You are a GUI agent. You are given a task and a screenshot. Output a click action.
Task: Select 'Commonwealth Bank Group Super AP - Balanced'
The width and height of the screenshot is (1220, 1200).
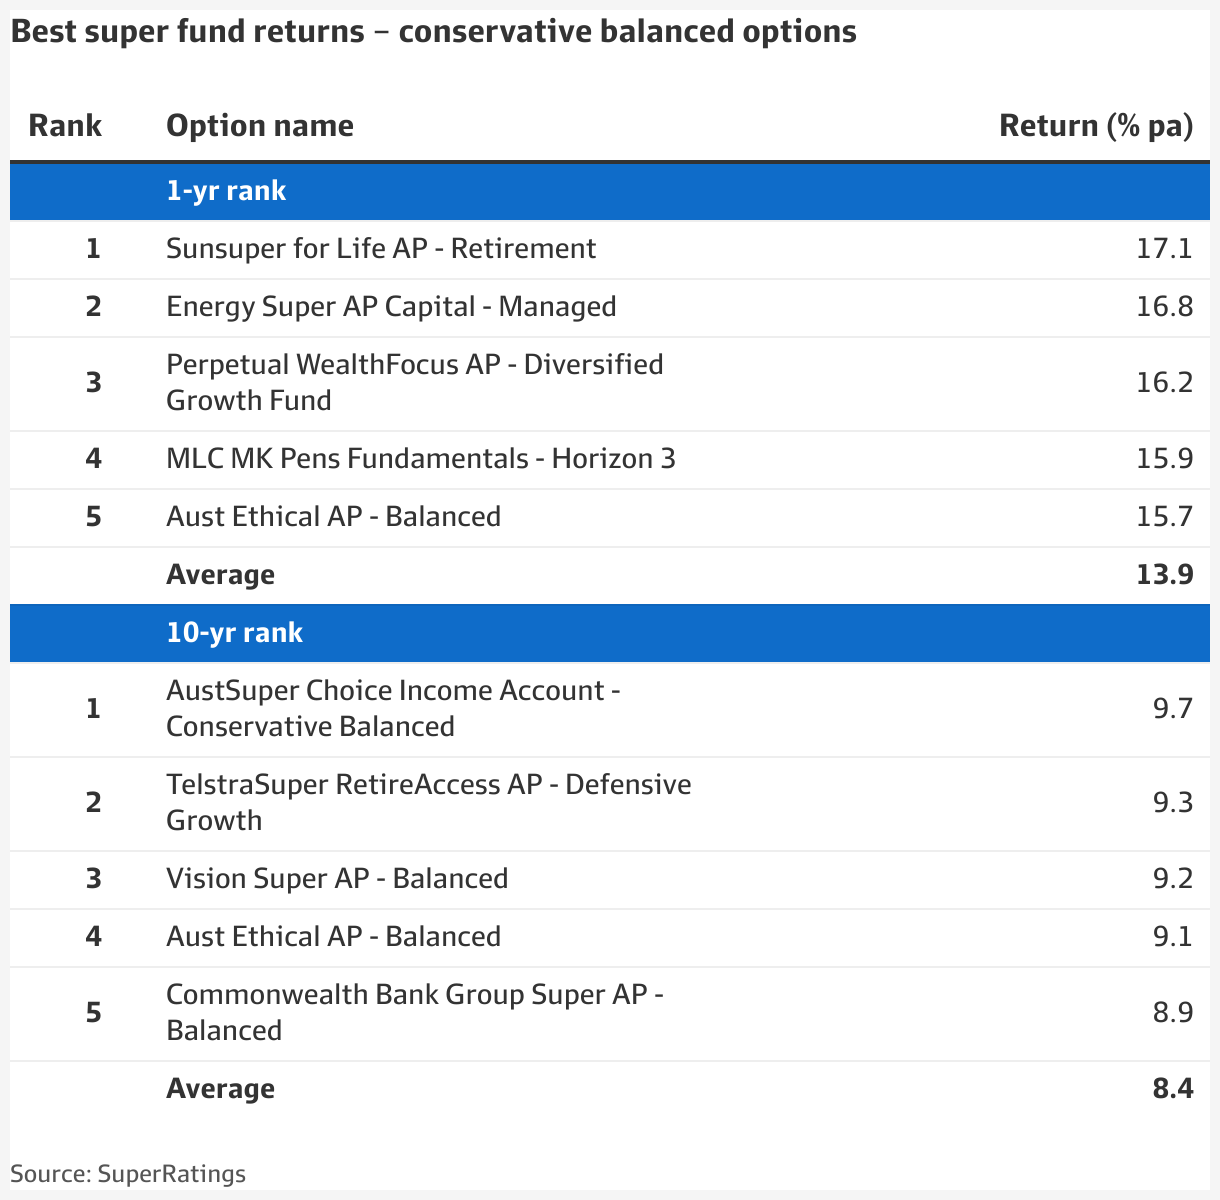coord(416,1013)
